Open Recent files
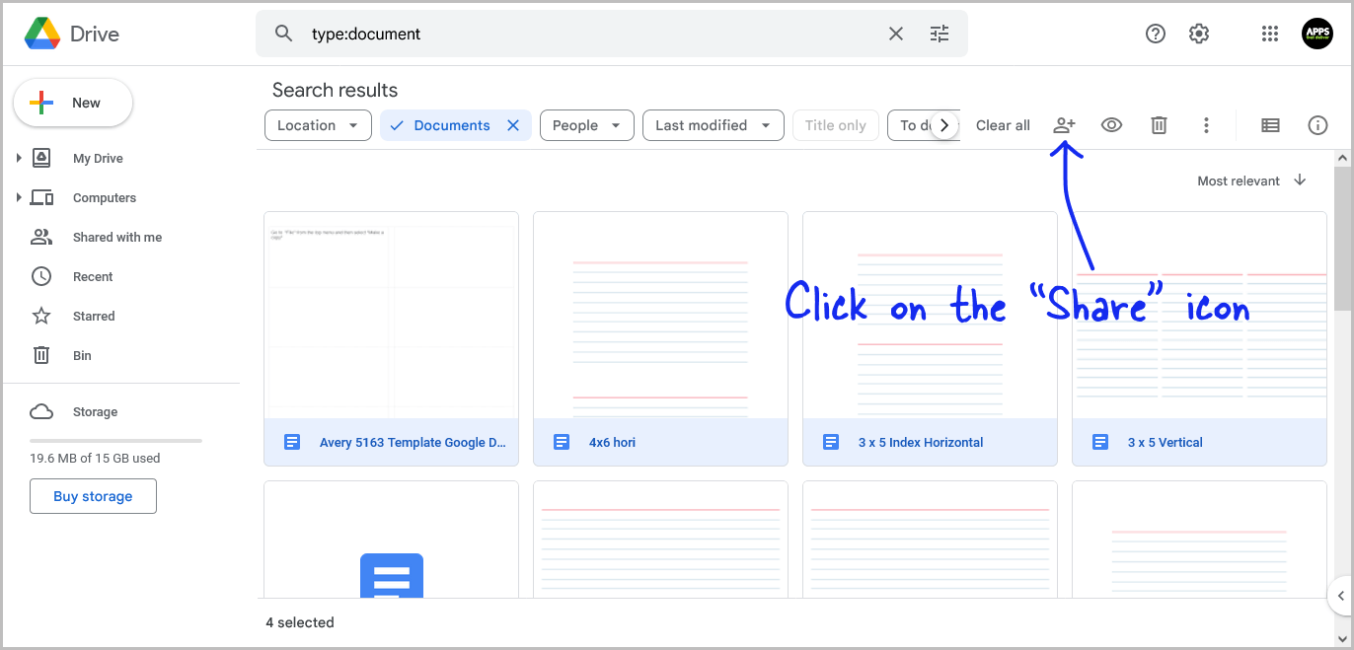Image resolution: width=1354 pixels, height=650 pixels. point(93,277)
